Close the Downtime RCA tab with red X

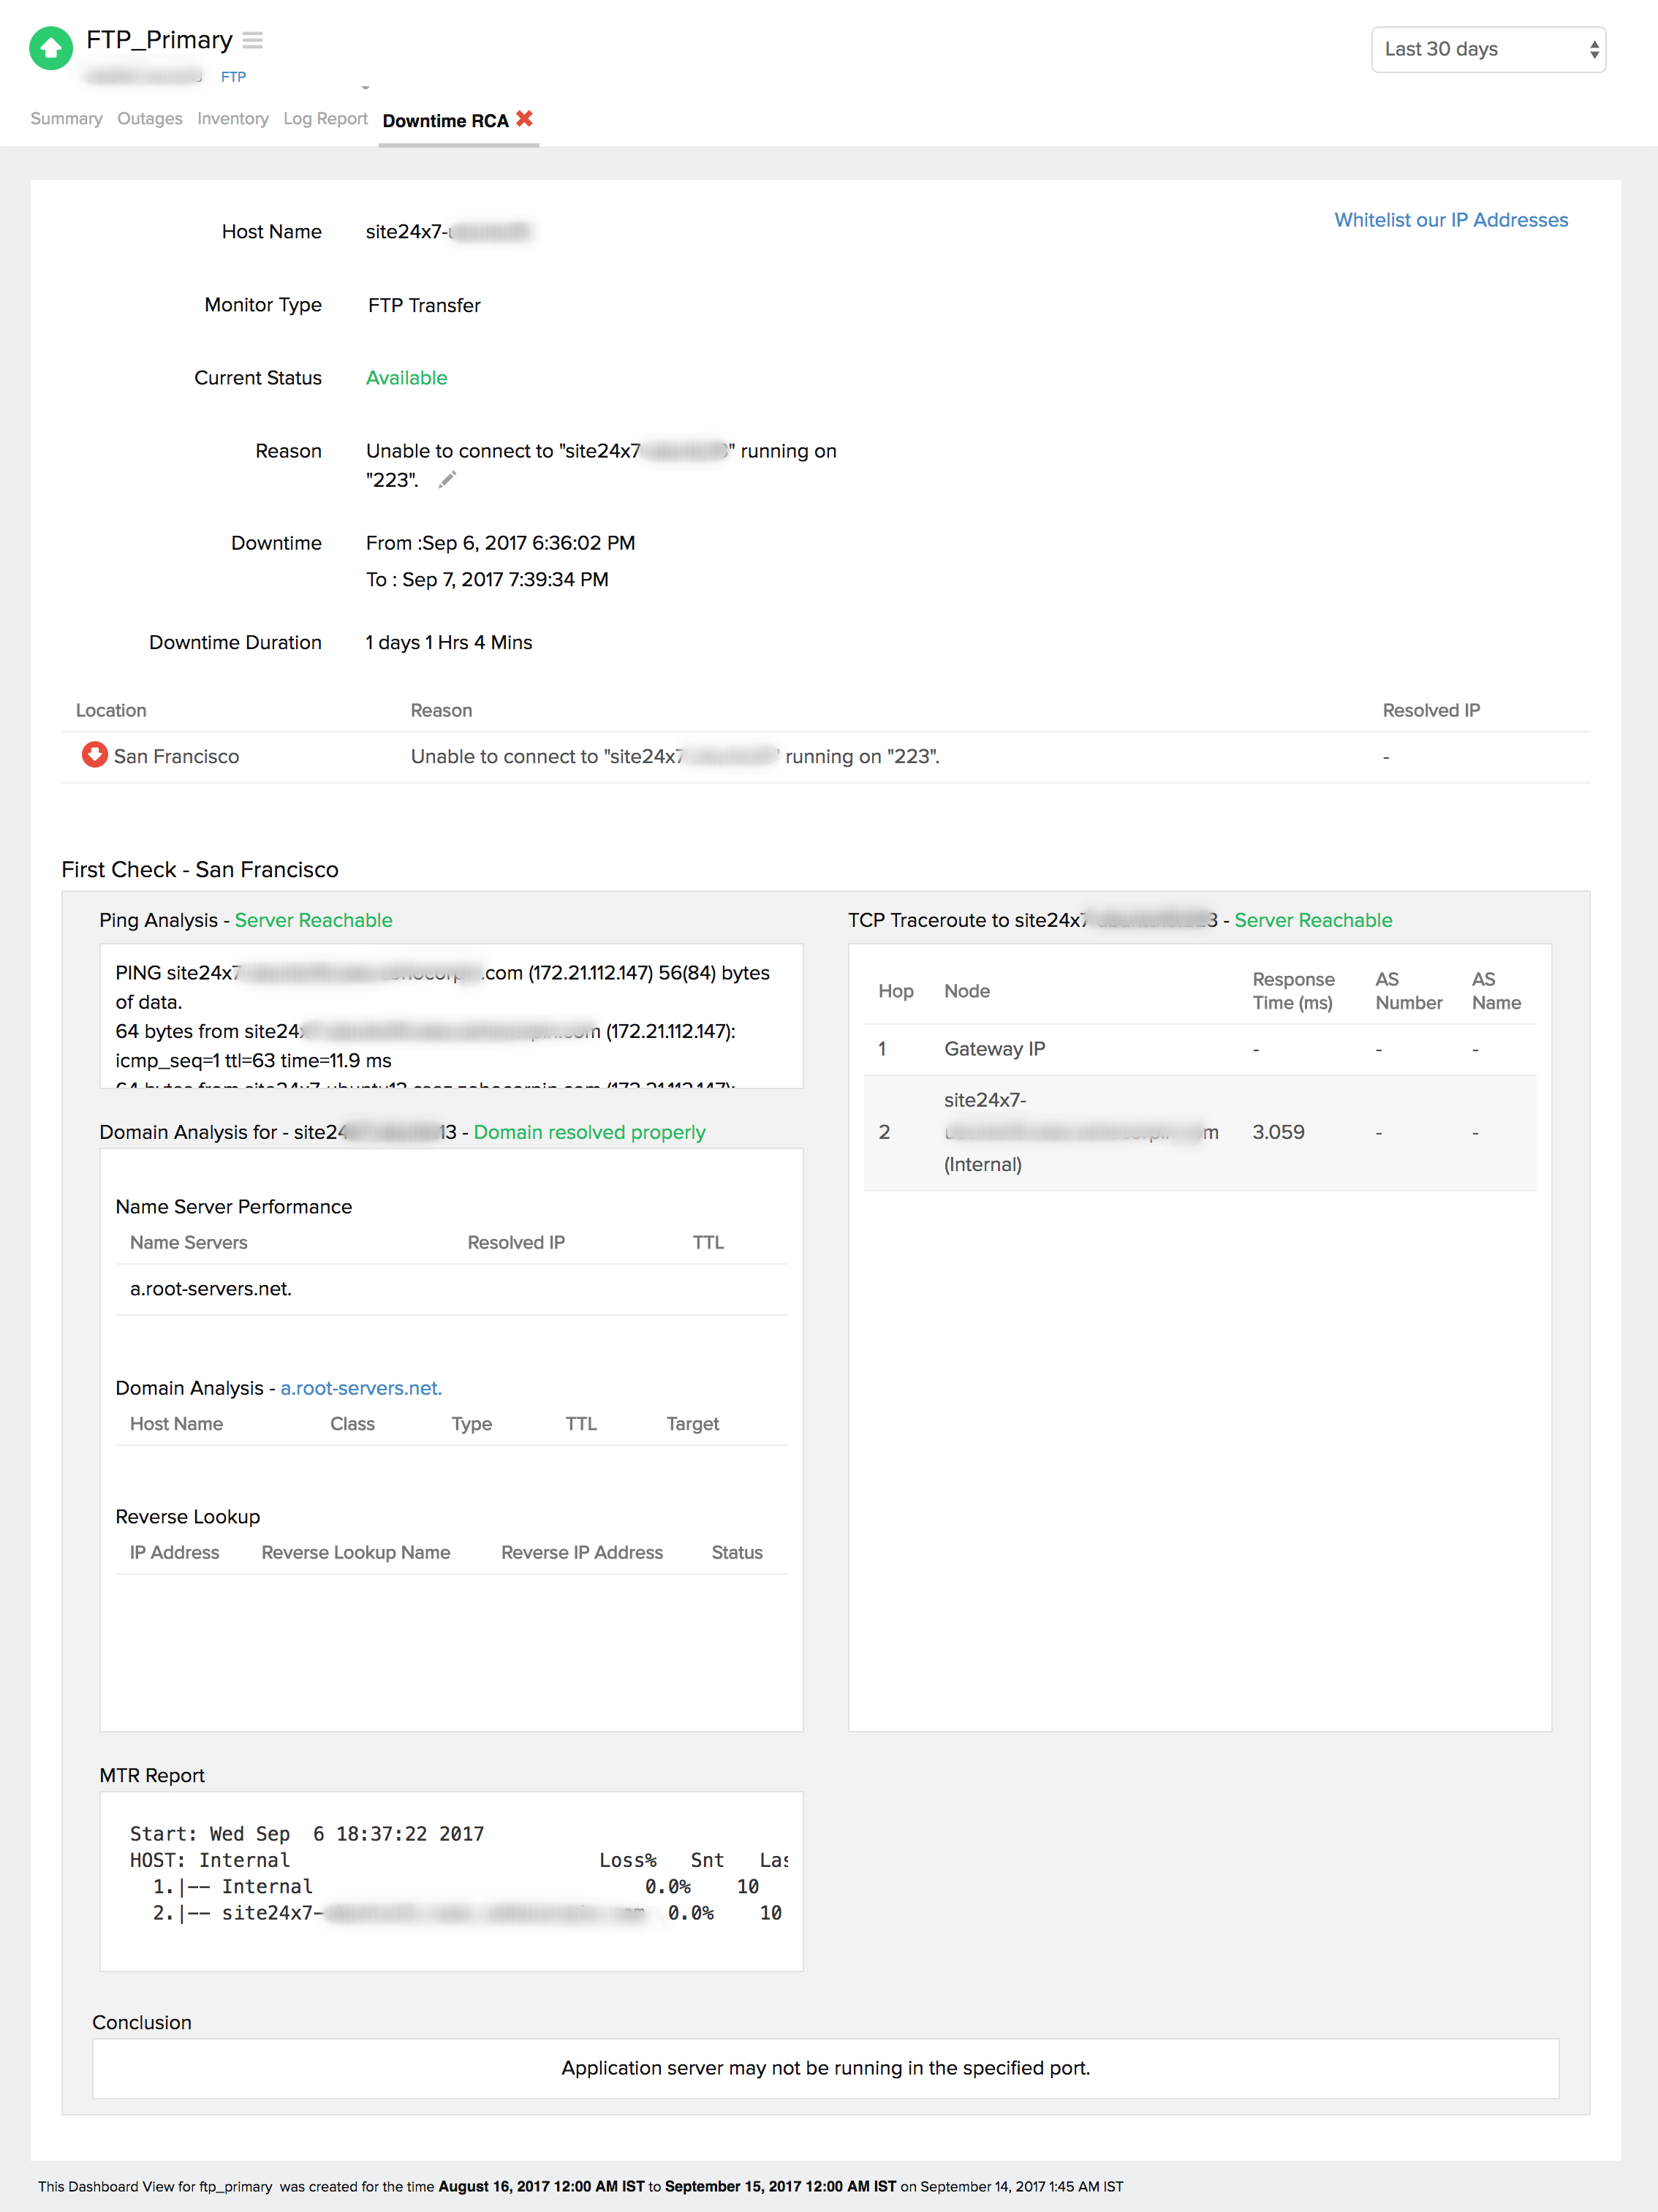click(524, 119)
